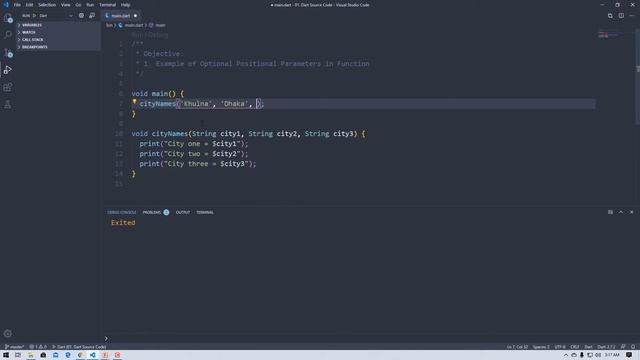The image size is (640, 360).
Task: Open the Source Control view
Action: tap(8, 52)
